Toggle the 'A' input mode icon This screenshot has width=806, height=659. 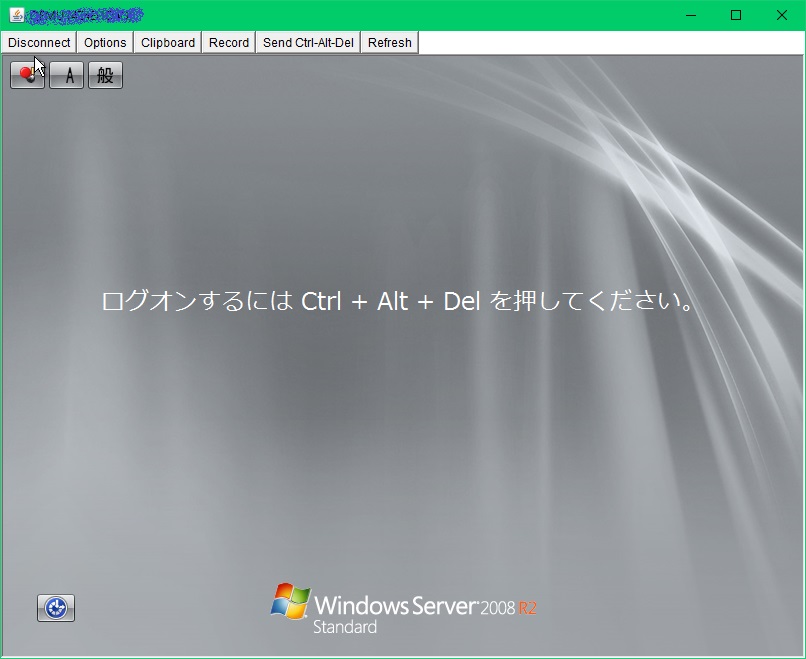coord(66,75)
